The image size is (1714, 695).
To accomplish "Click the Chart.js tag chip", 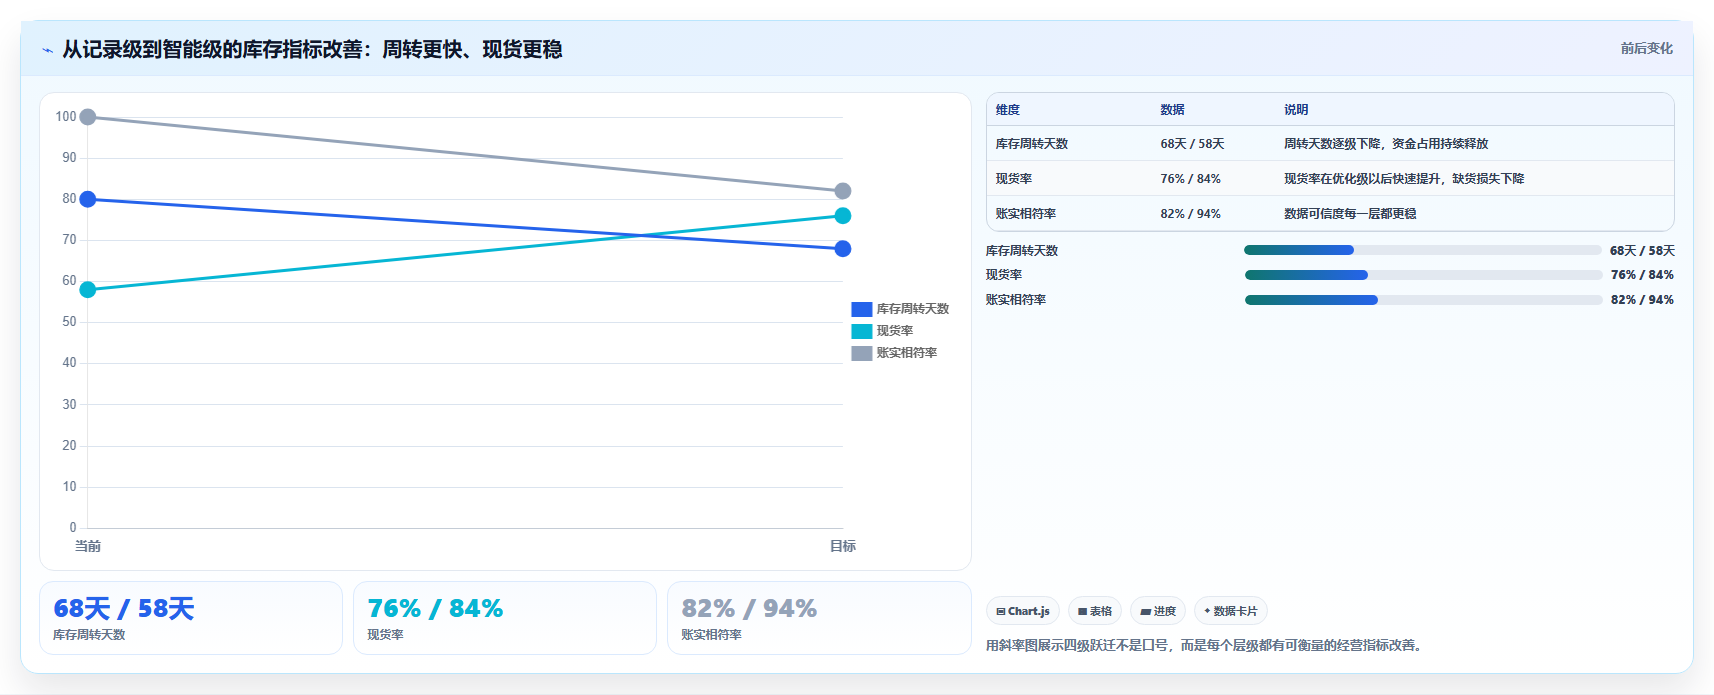I will pos(1023,611).
